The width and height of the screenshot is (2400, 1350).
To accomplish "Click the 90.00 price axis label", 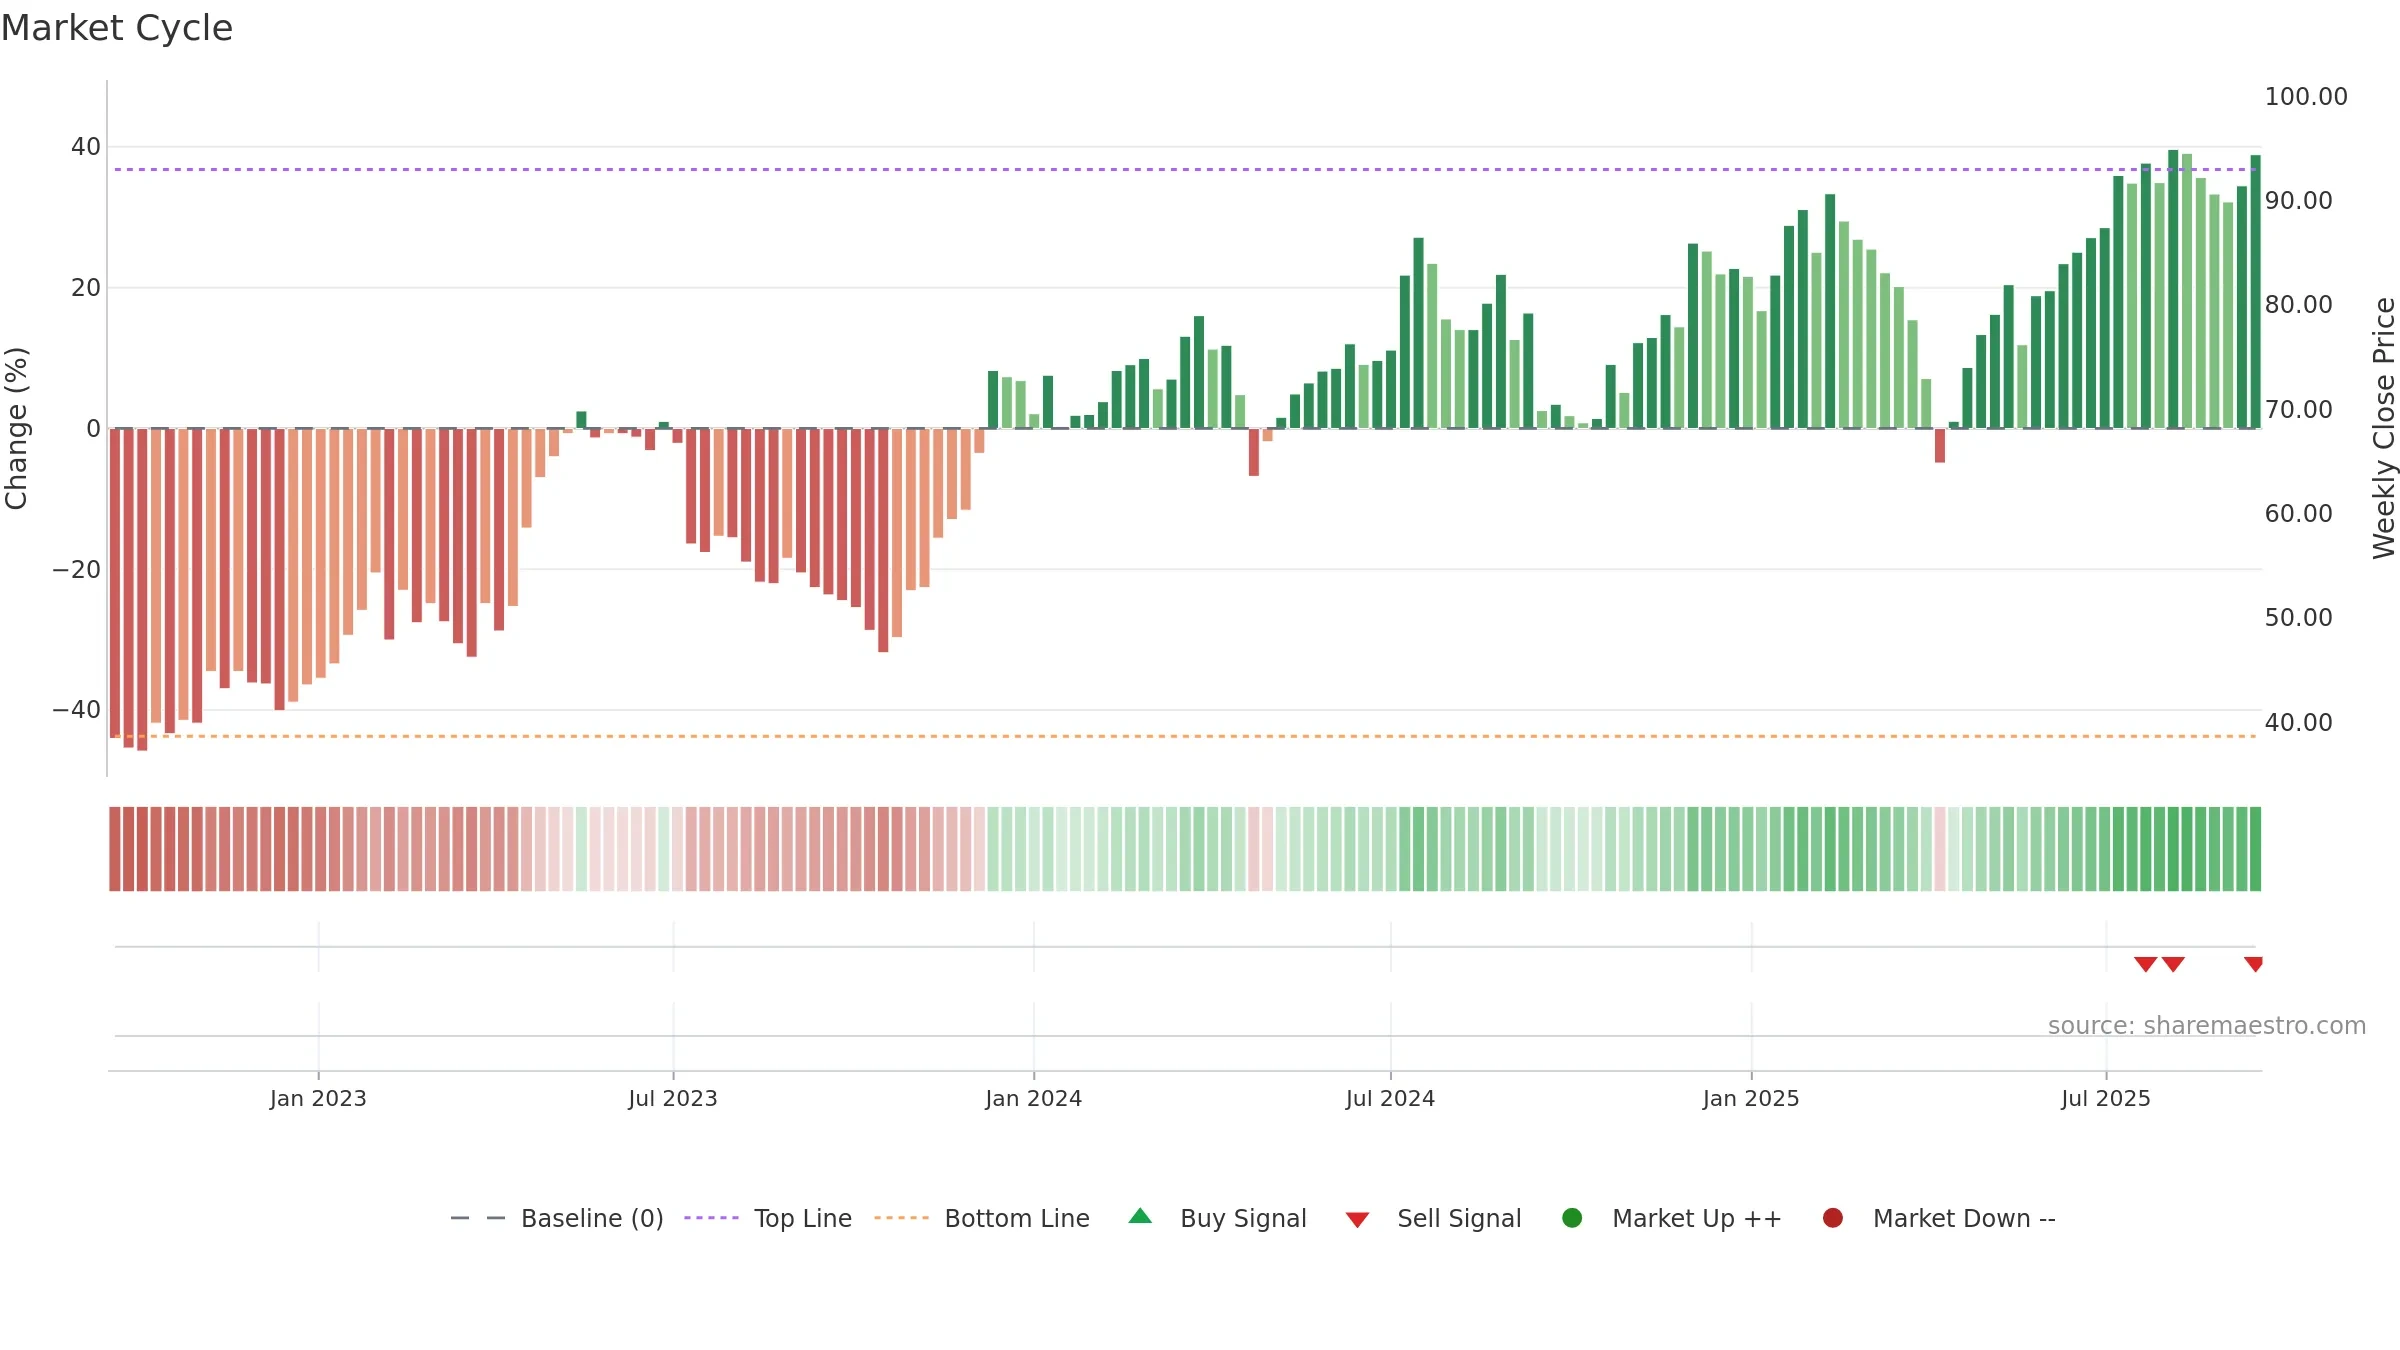I will pyautogui.click(x=2299, y=201).
